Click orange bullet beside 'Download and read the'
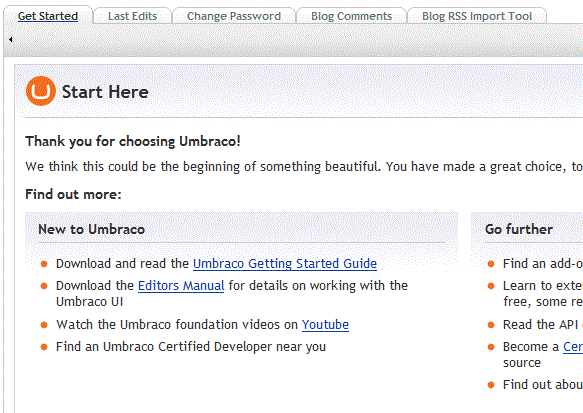 pos(44,264)
